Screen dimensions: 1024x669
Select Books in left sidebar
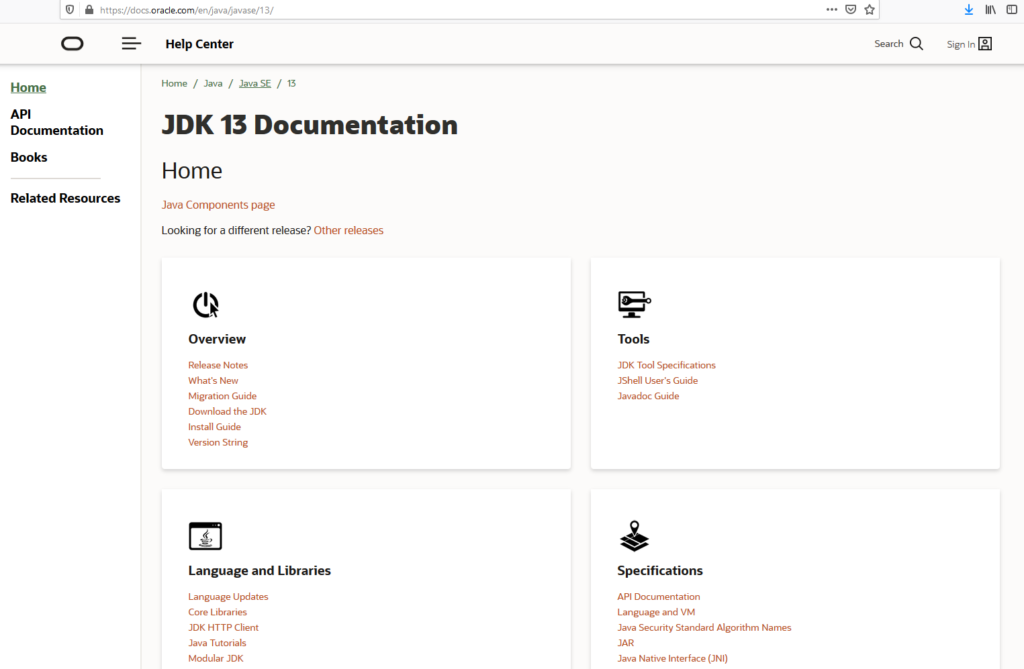tap(29, 157)
